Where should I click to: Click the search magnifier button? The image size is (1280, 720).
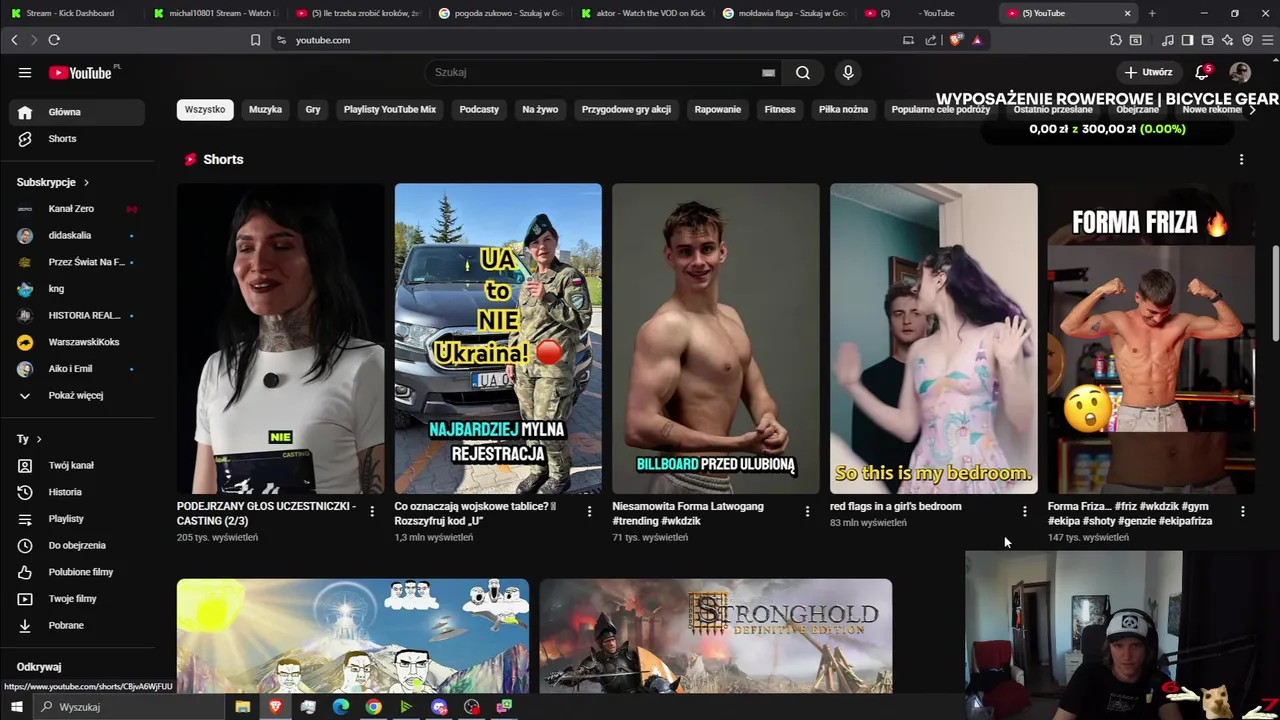(802, 72)
